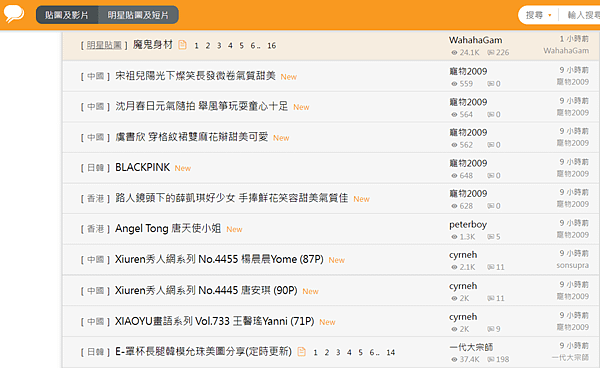
Task: Open the BLACKPINK thread
Action: coord(142,167)
